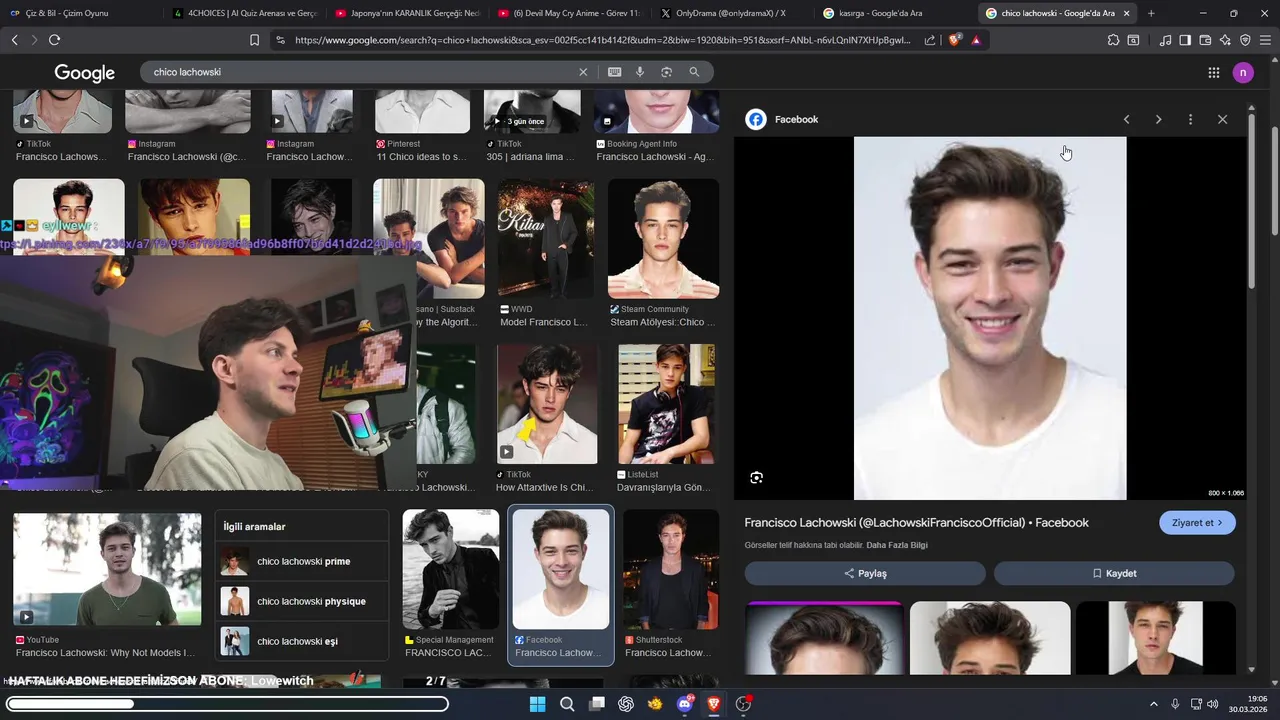Screen dimensions: 1280x720
Task: Open the Special Management black-and-white thumbnail
Action: click(x=451, y=569)
